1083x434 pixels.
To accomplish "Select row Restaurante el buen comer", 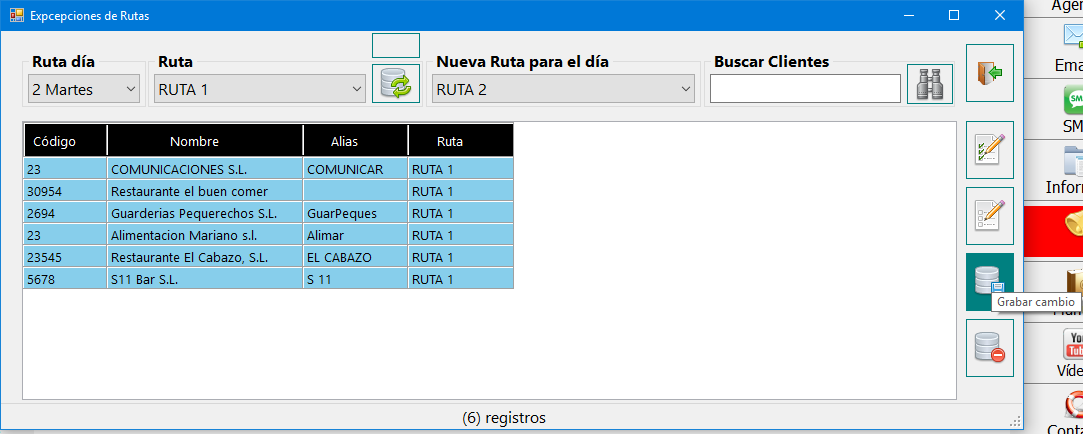I will coord(269,191).
